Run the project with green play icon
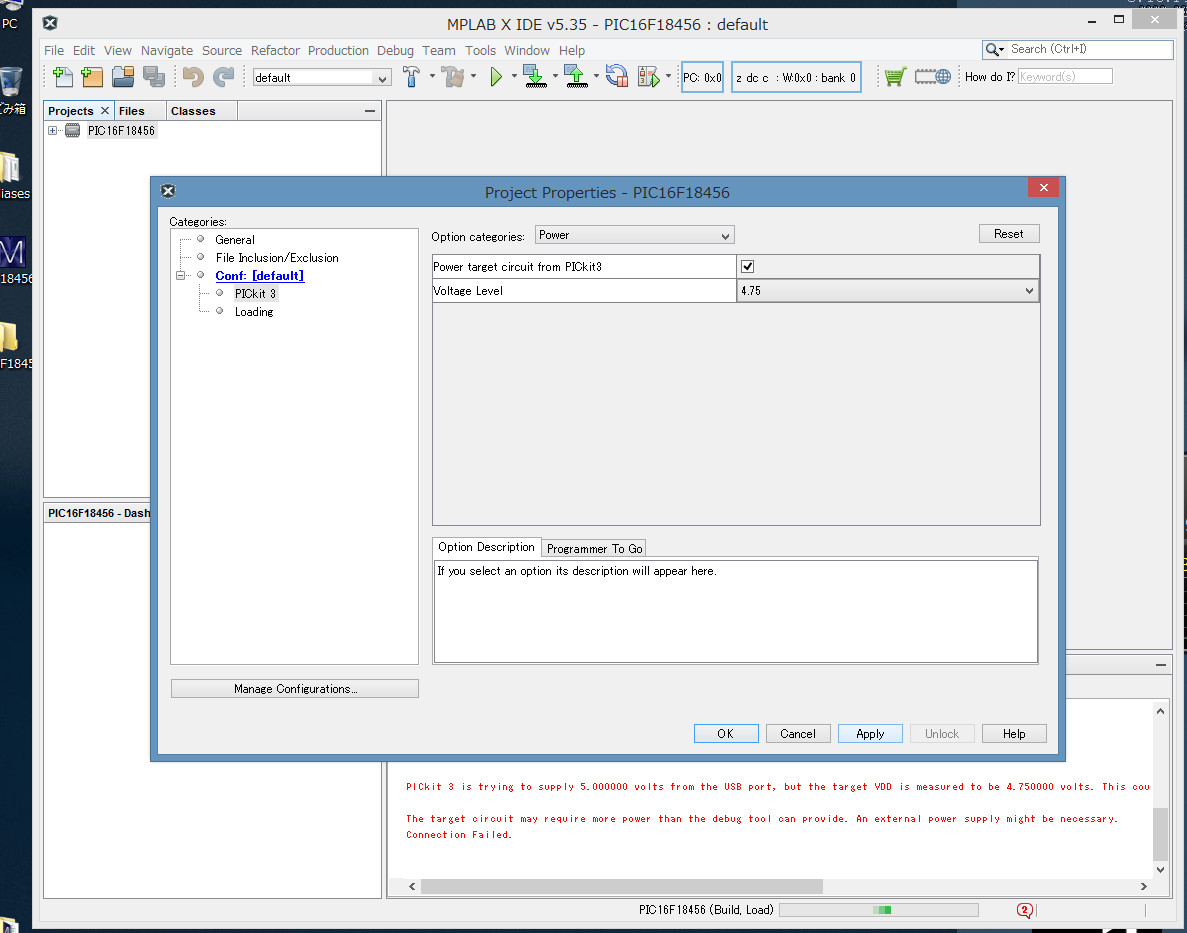The width and height of the screenshot is (1187, 933). pos(496,76)
